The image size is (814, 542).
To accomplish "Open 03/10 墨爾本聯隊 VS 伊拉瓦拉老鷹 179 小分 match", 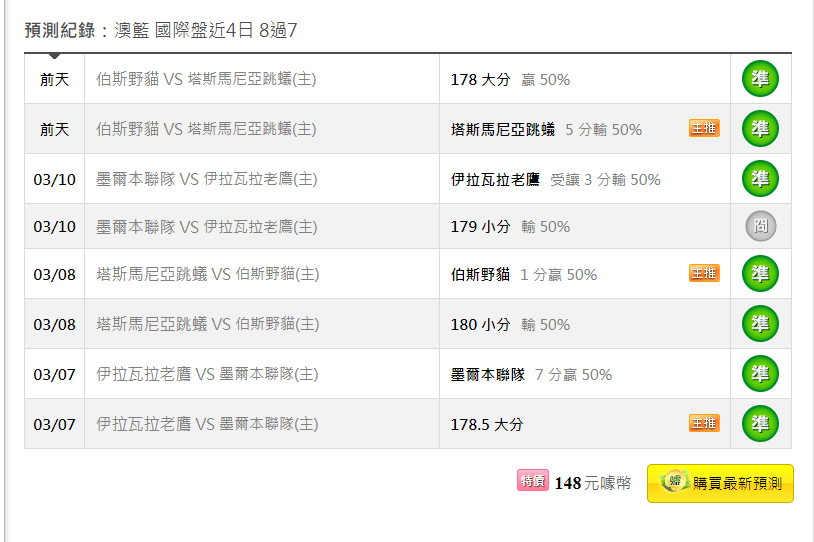I will pyautogui.click(x=207, y=227).
